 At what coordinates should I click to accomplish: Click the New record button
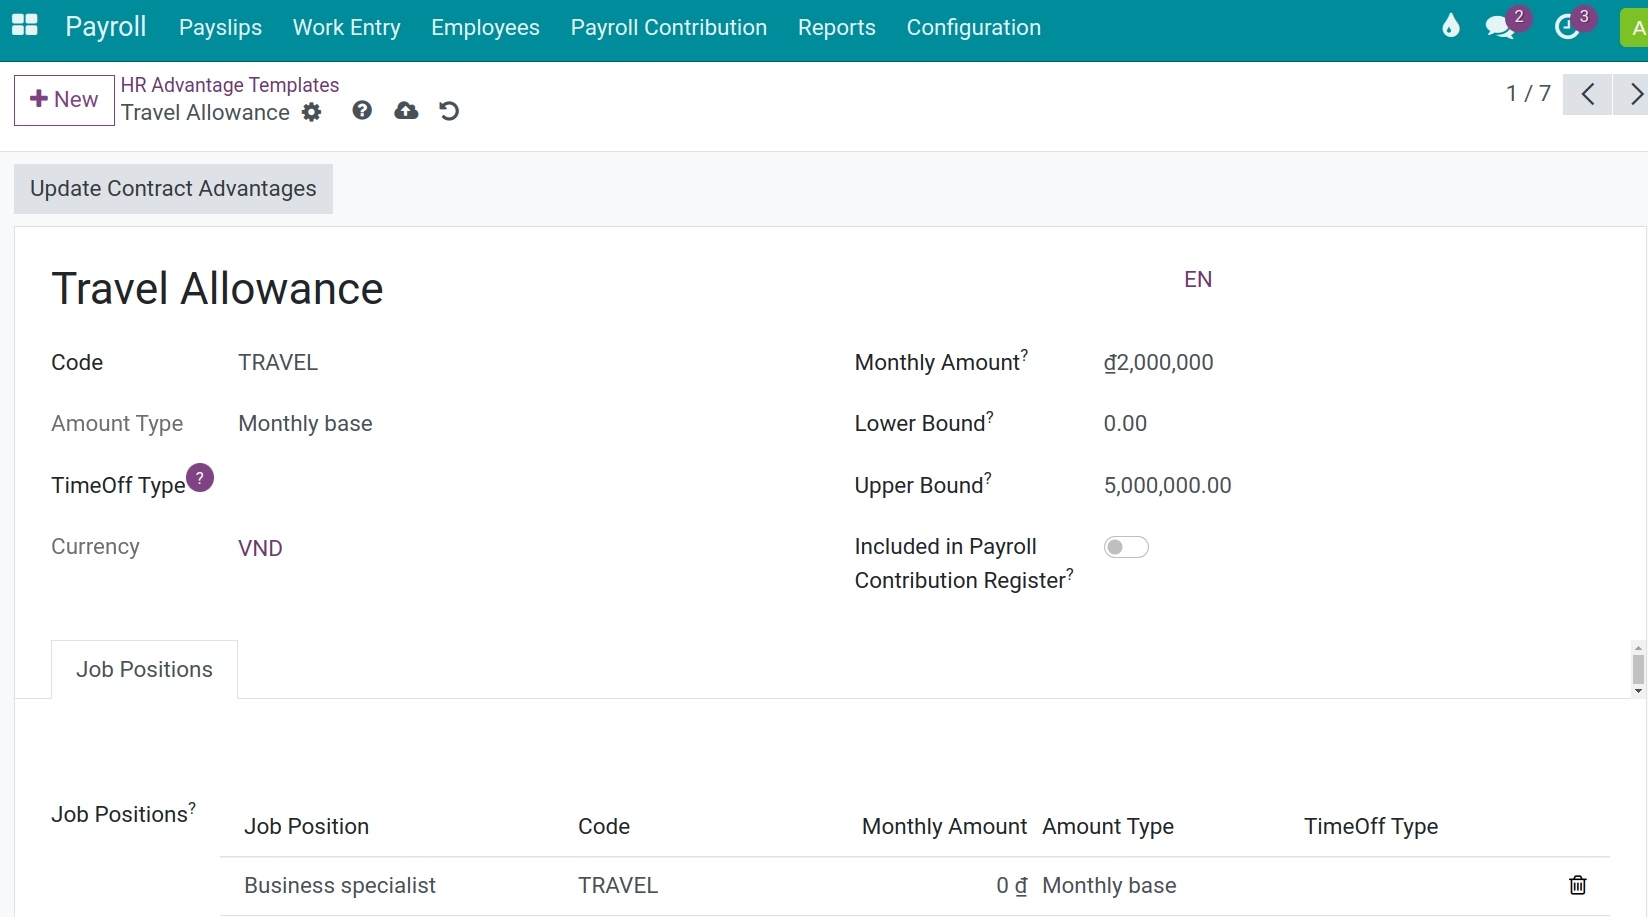tap(64, 99)
